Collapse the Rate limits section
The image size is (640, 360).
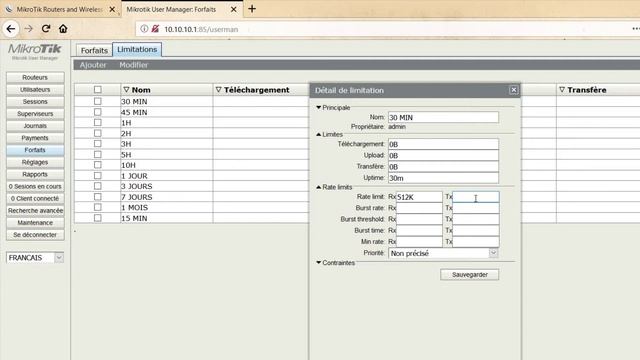click(x=319, y=187)
